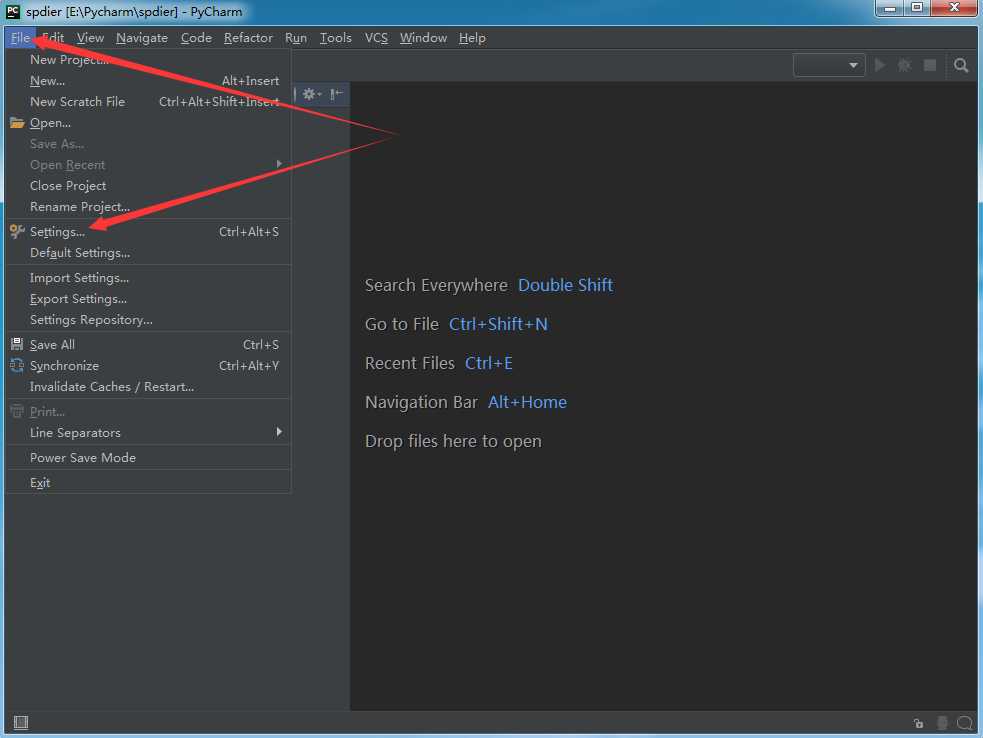Image resolution: width=983 pixels, height=738 pixels.
Task: Click the lock read-only status icon
Action: (918, 723)
